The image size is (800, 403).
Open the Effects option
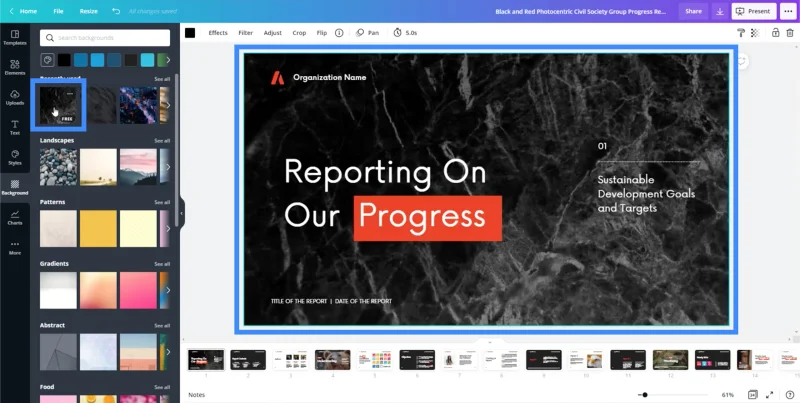(218, 33)
